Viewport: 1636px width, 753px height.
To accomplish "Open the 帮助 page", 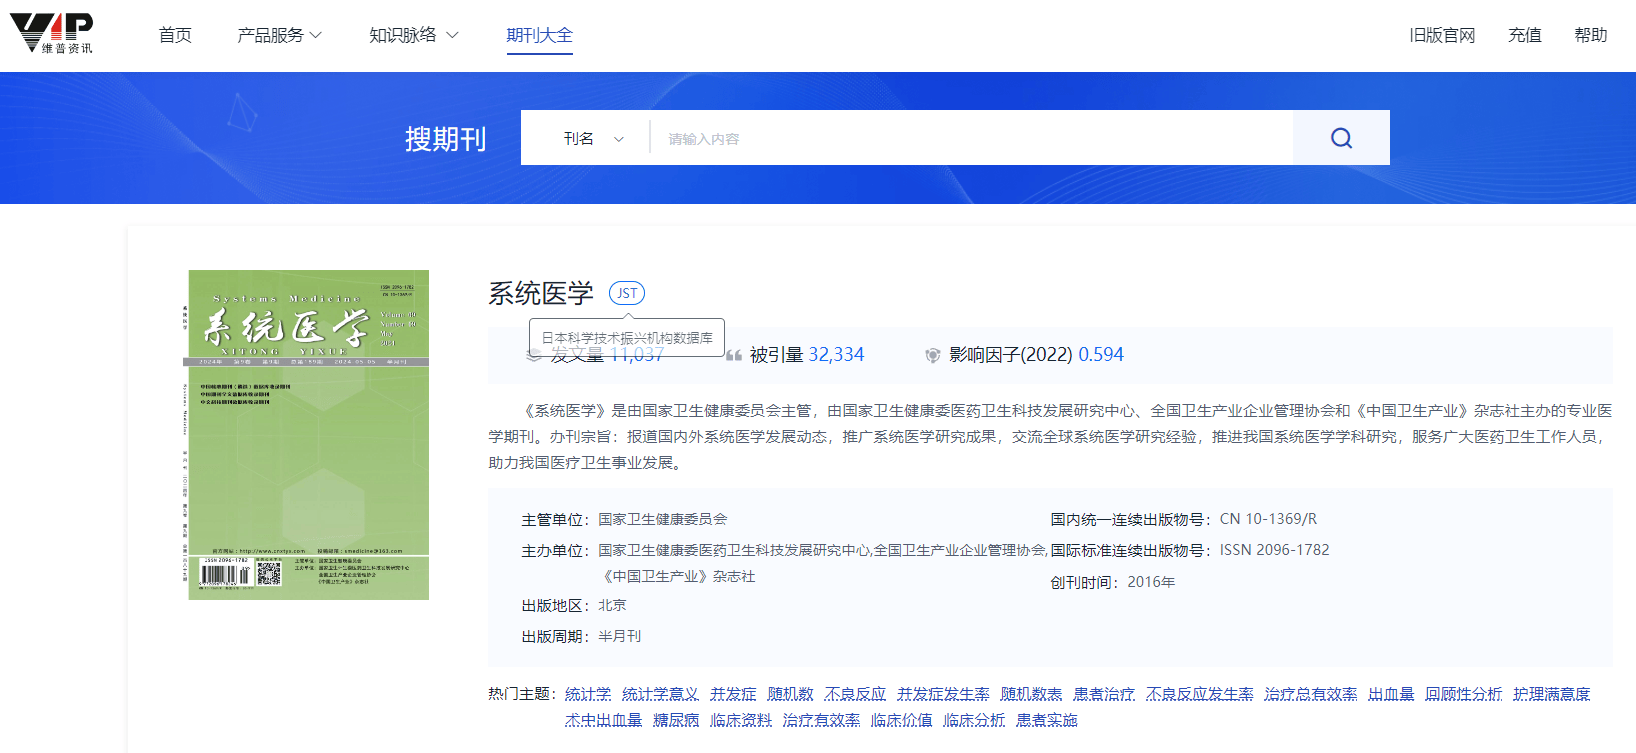I will [1591, 35].
